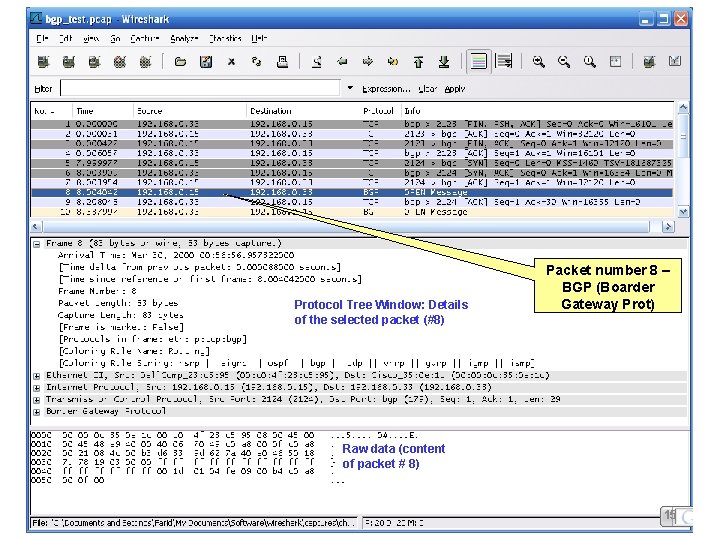Open the Go menu
This screenshot has width=720, height=540.
[x=115, y=39]
